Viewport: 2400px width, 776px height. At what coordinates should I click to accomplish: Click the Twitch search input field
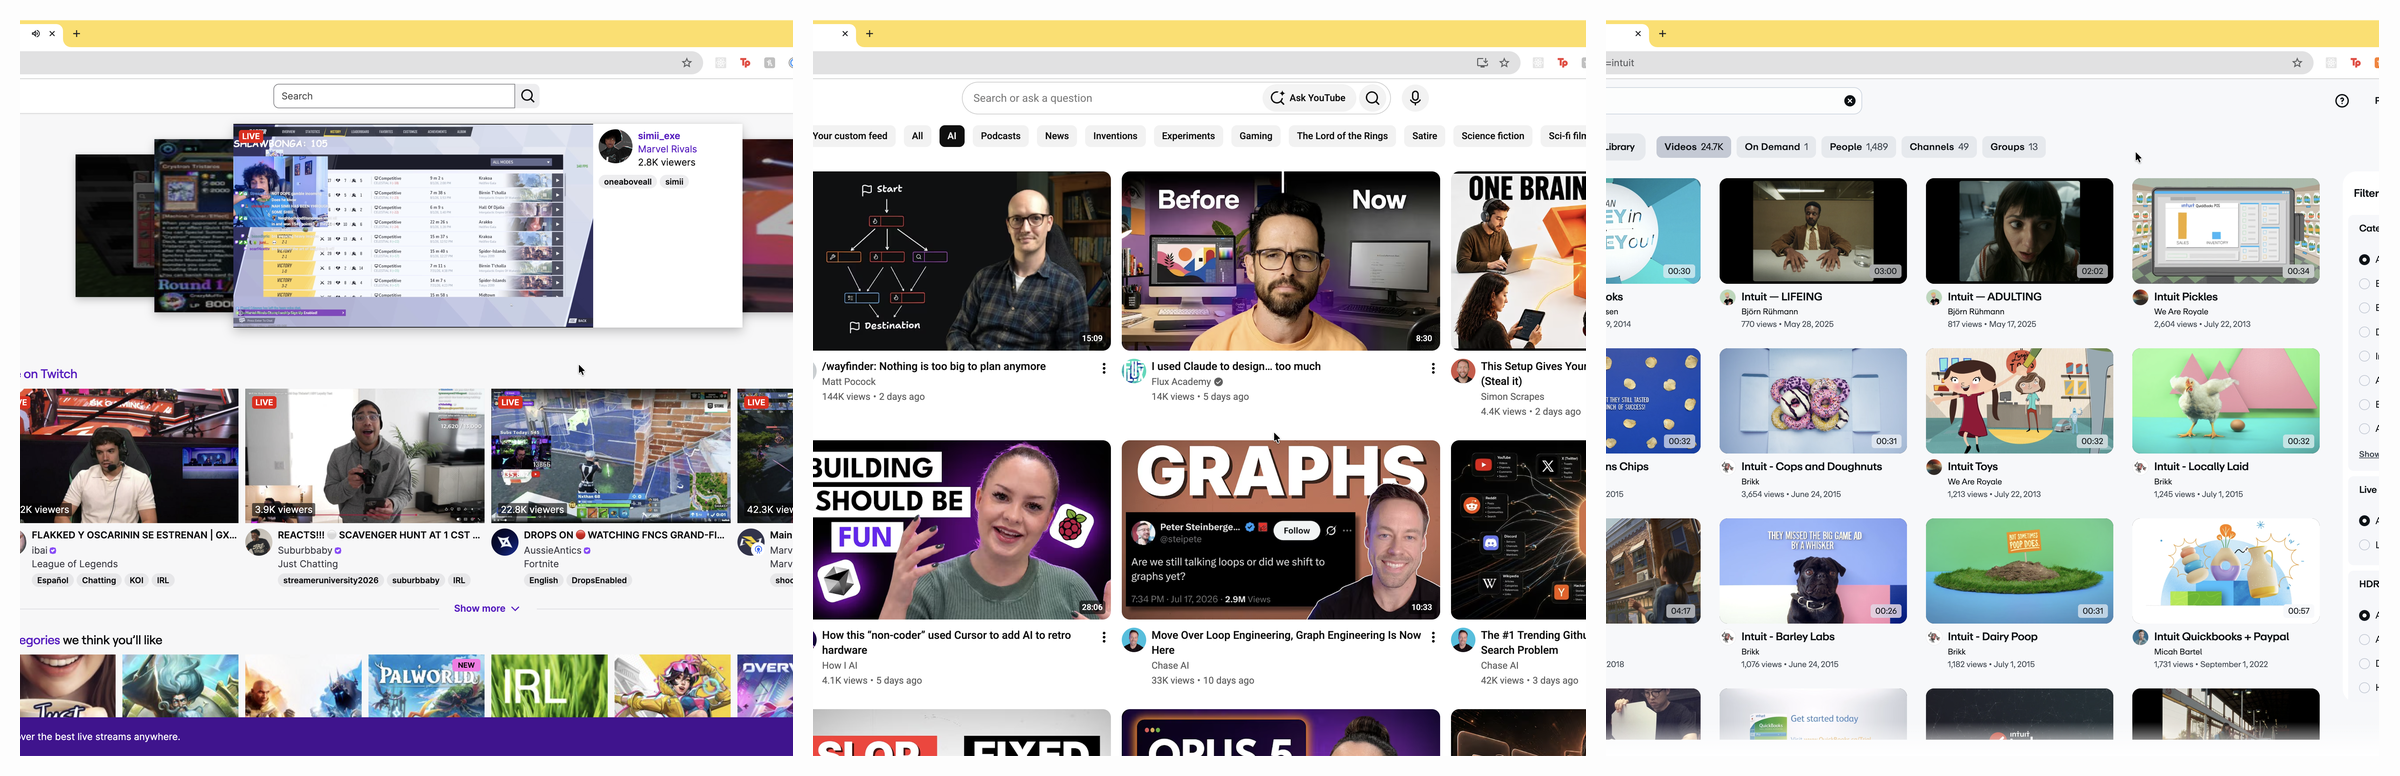394,96
